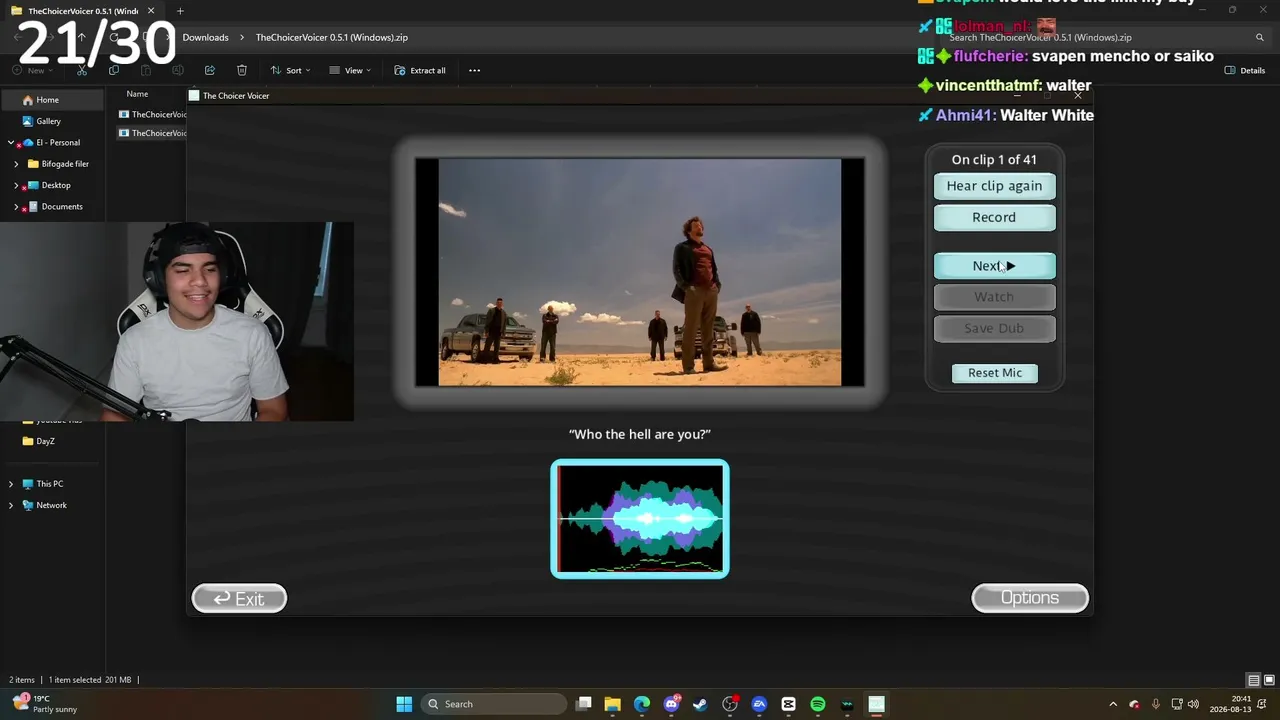Screen dimensions: 1280x720
Task: Click the volume icon in system tray
Action: [1193, 704]
